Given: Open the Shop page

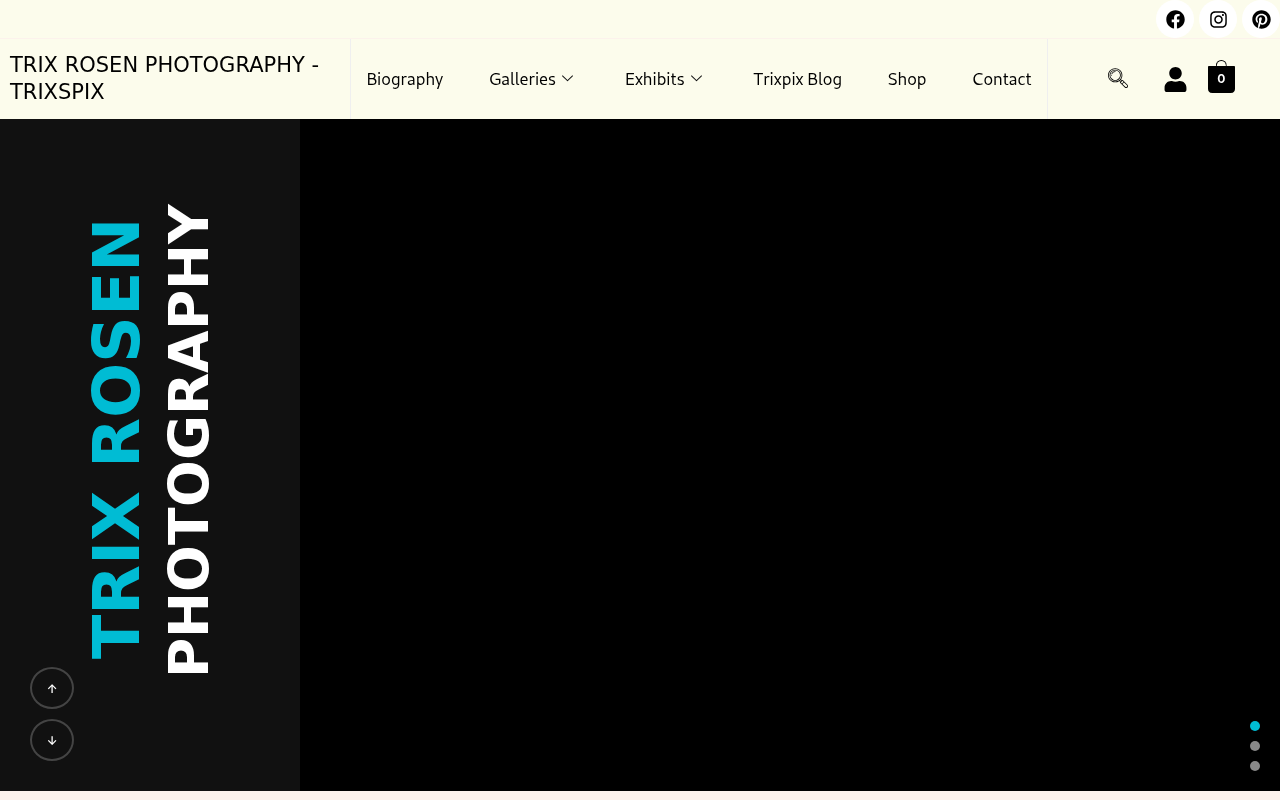Looking at the screenshot, I should (x=907, y=79).
